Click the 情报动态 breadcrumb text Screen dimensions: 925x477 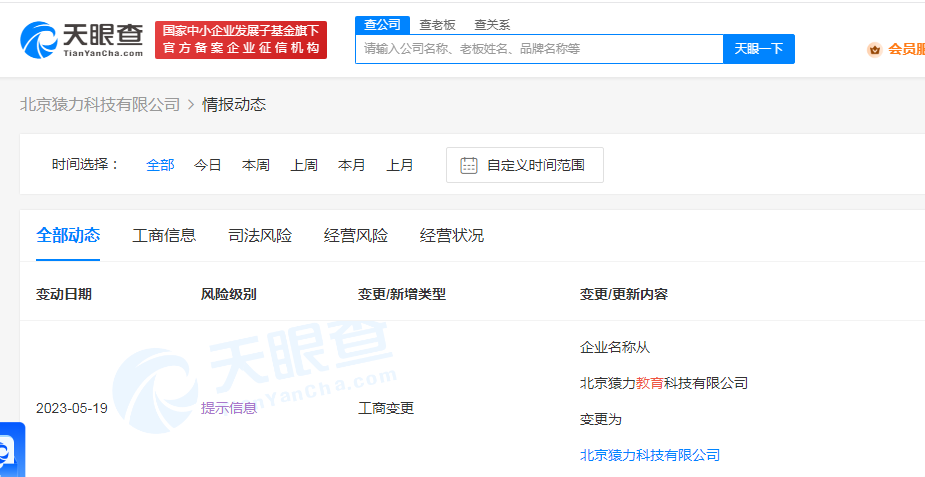pos(234,104)
